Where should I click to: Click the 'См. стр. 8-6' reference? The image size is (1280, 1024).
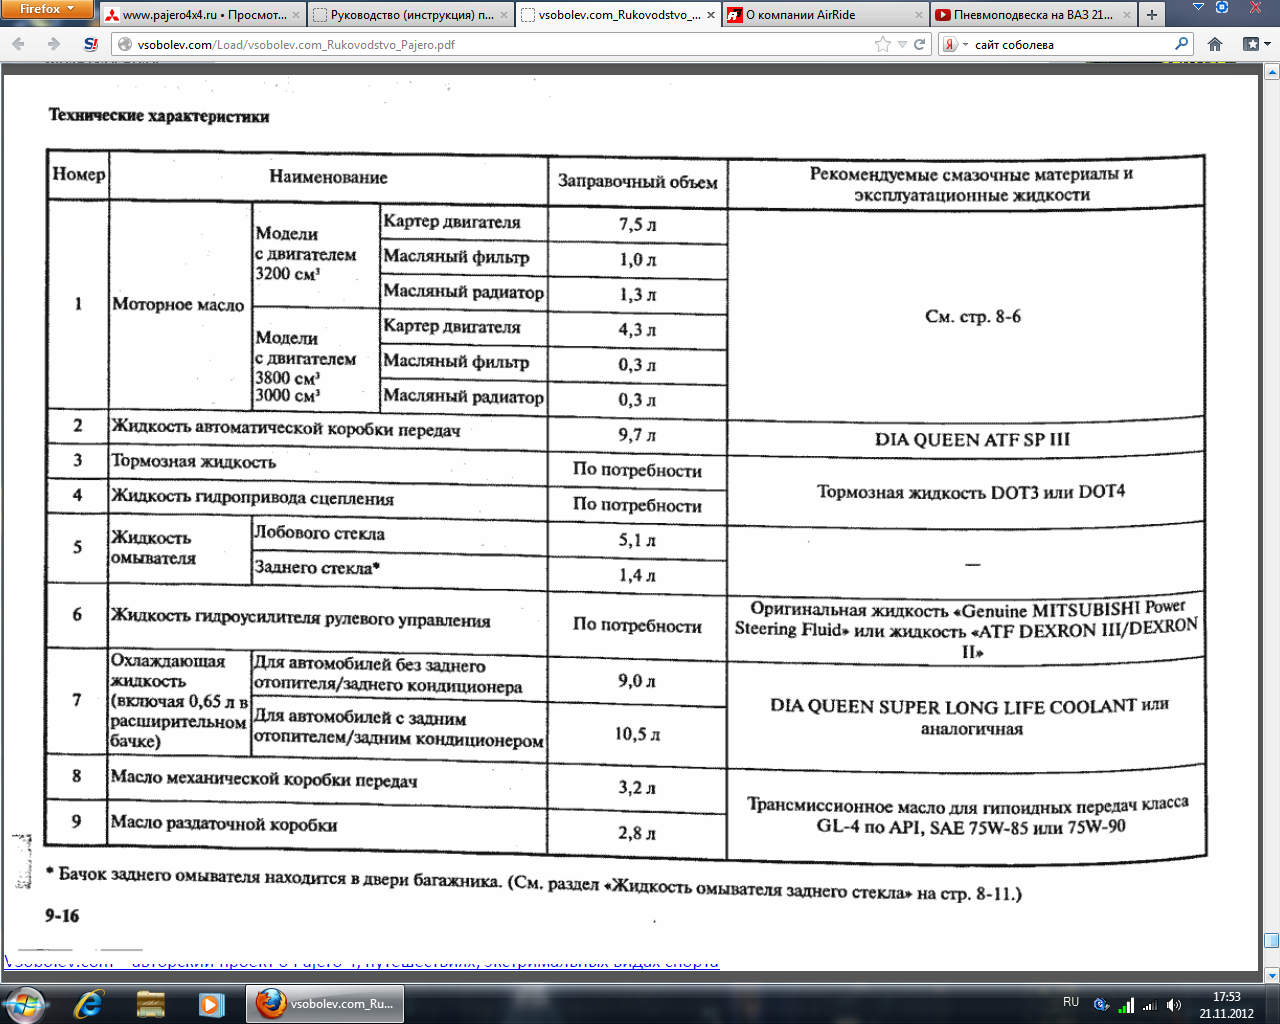pyautogui.click(x=972, y=317)
